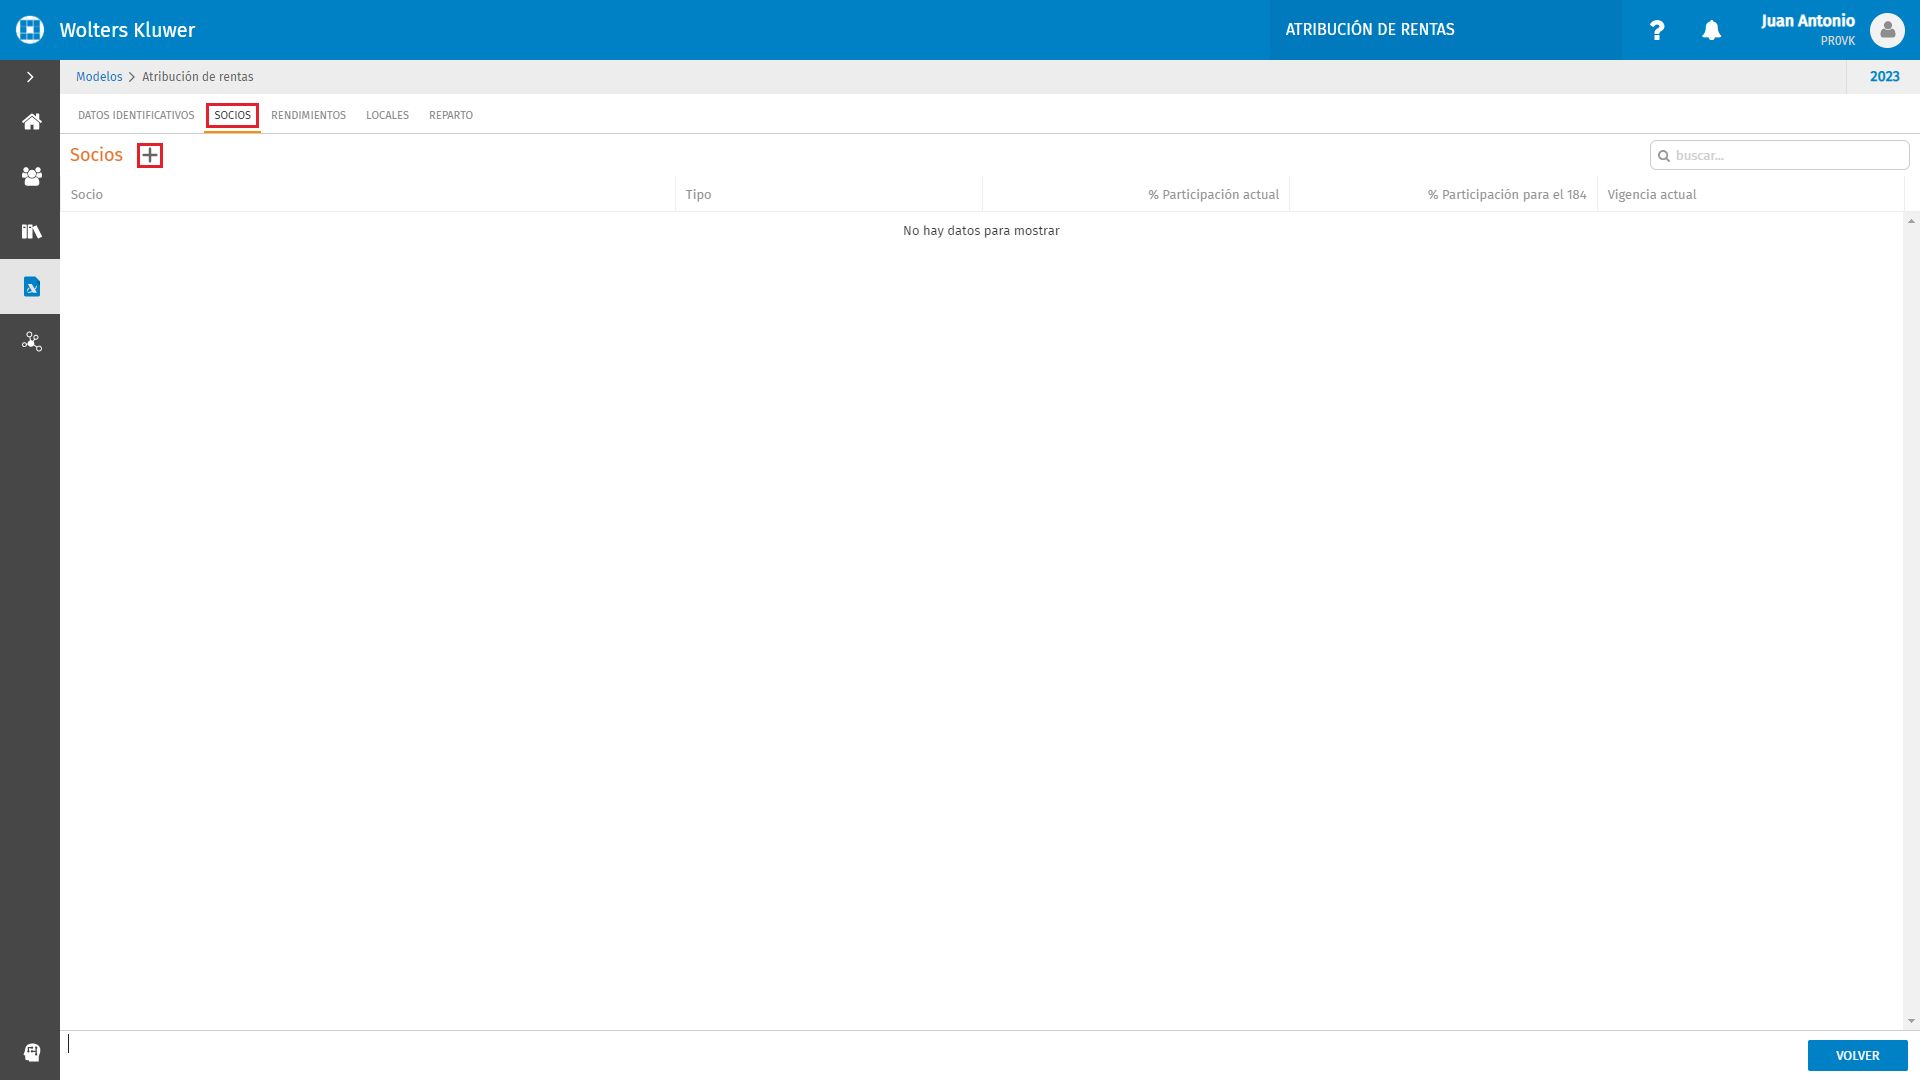Click the Juan Antonio user name
The height and width of the screenshot is (1080, 1920).
[1807, 21]
